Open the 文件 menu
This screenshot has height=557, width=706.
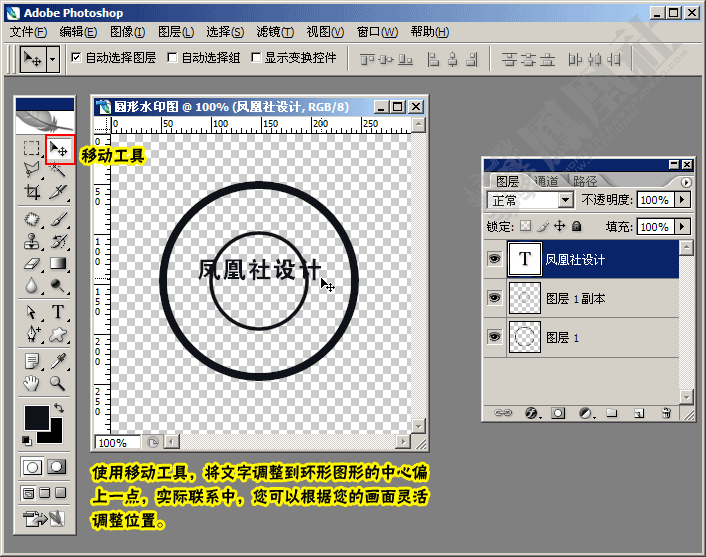tap(28, 32)
